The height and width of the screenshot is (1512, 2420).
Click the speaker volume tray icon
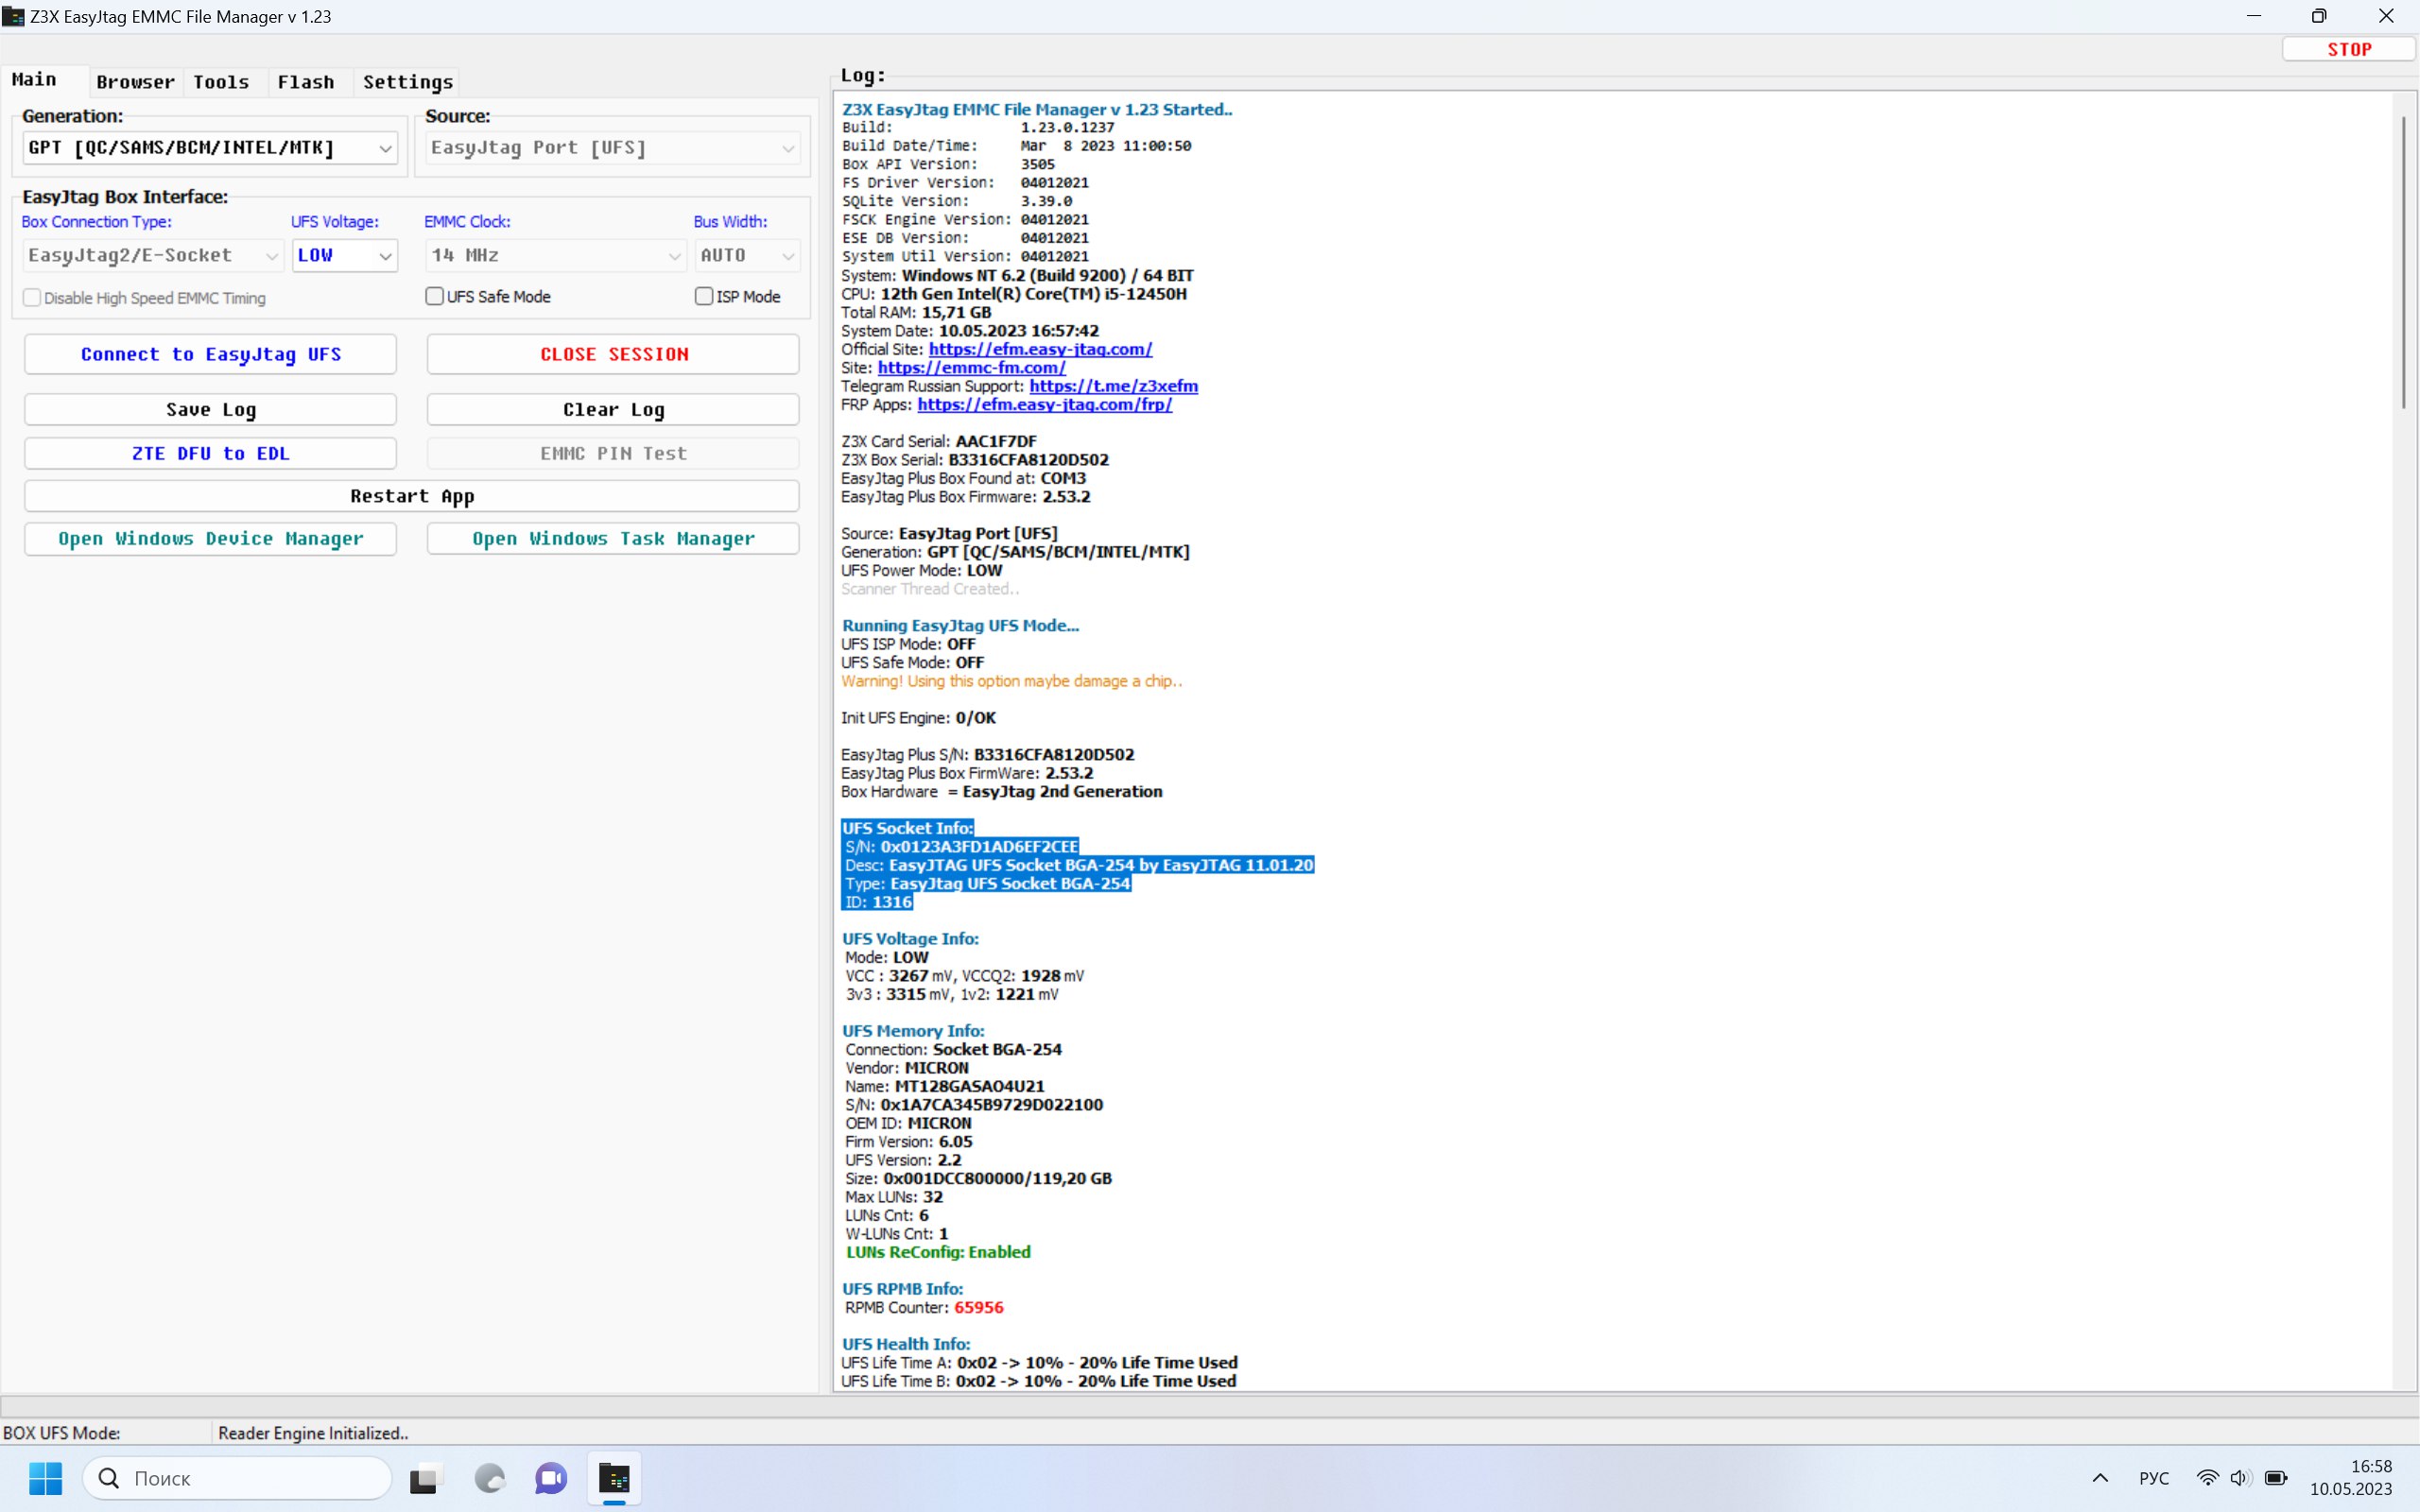[2240, 1478]
